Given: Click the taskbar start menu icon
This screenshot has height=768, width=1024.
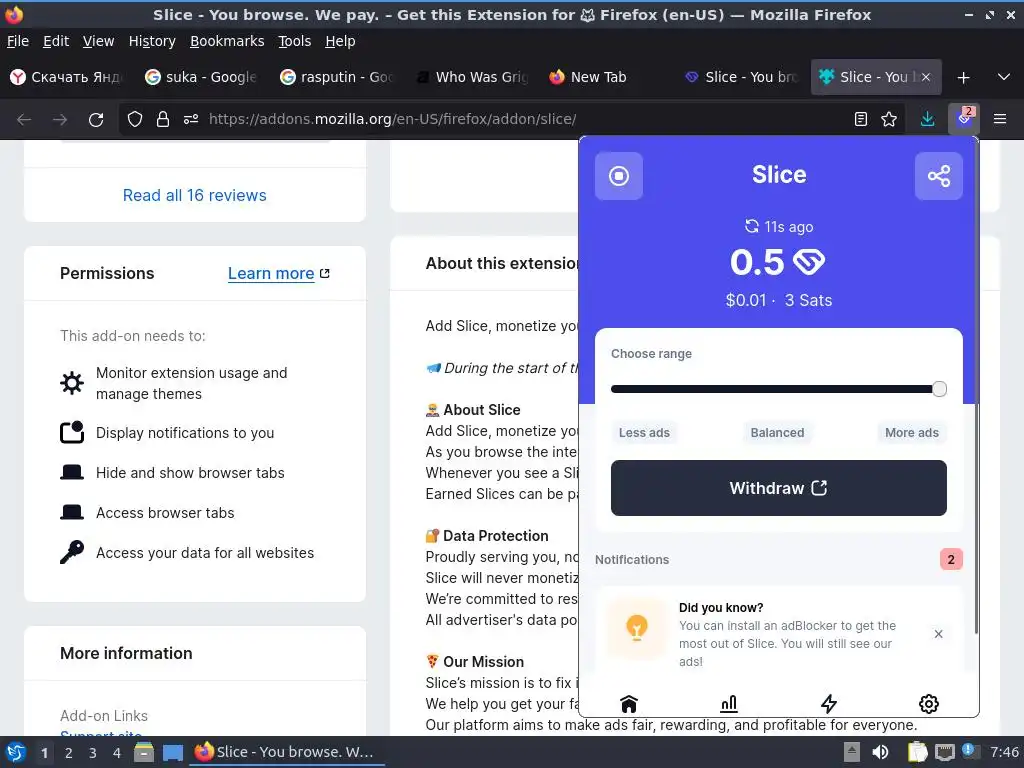Looking at the screenshot, I should point(16,752).
